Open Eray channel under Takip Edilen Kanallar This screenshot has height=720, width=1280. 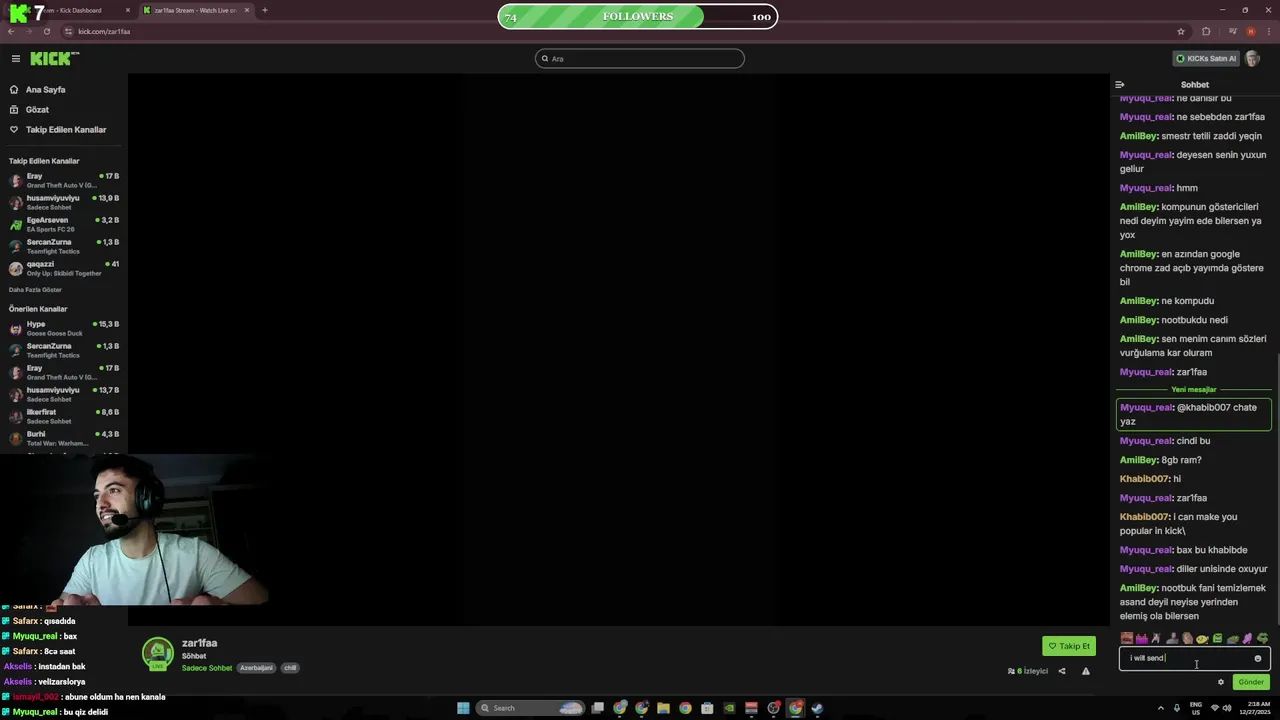coord(64,180)
